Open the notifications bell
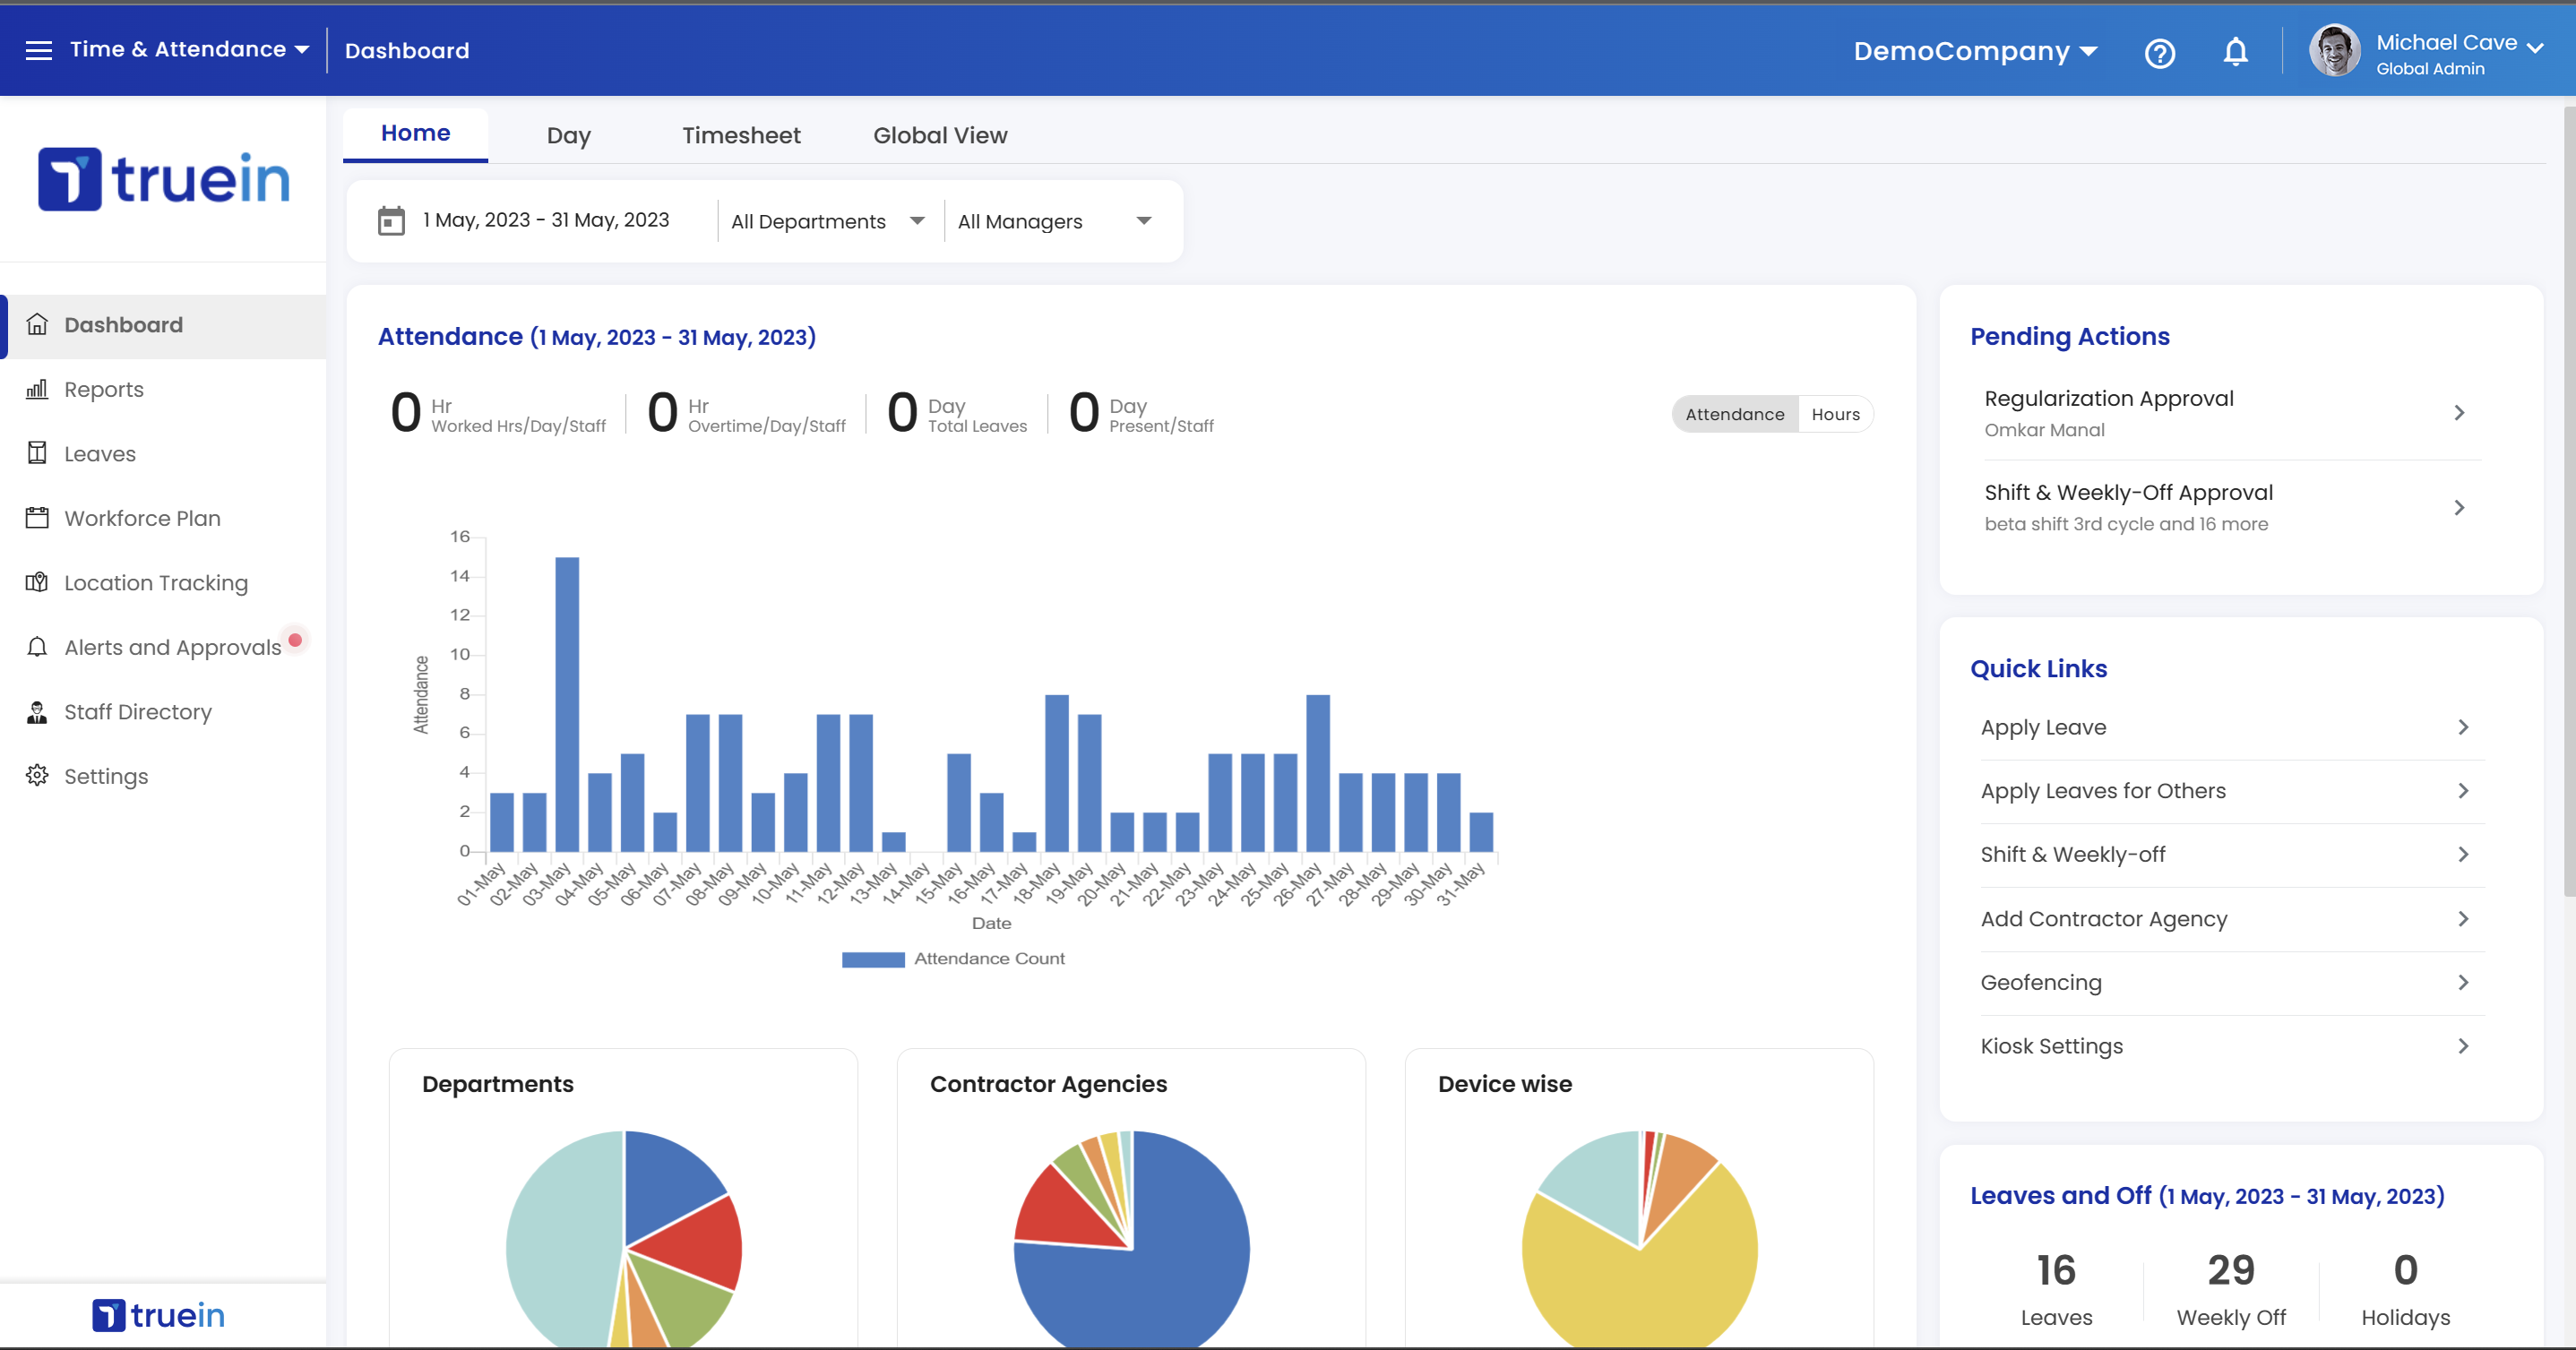The height and width of the screenshot is (1350, 2576). tap(2235, 51)
